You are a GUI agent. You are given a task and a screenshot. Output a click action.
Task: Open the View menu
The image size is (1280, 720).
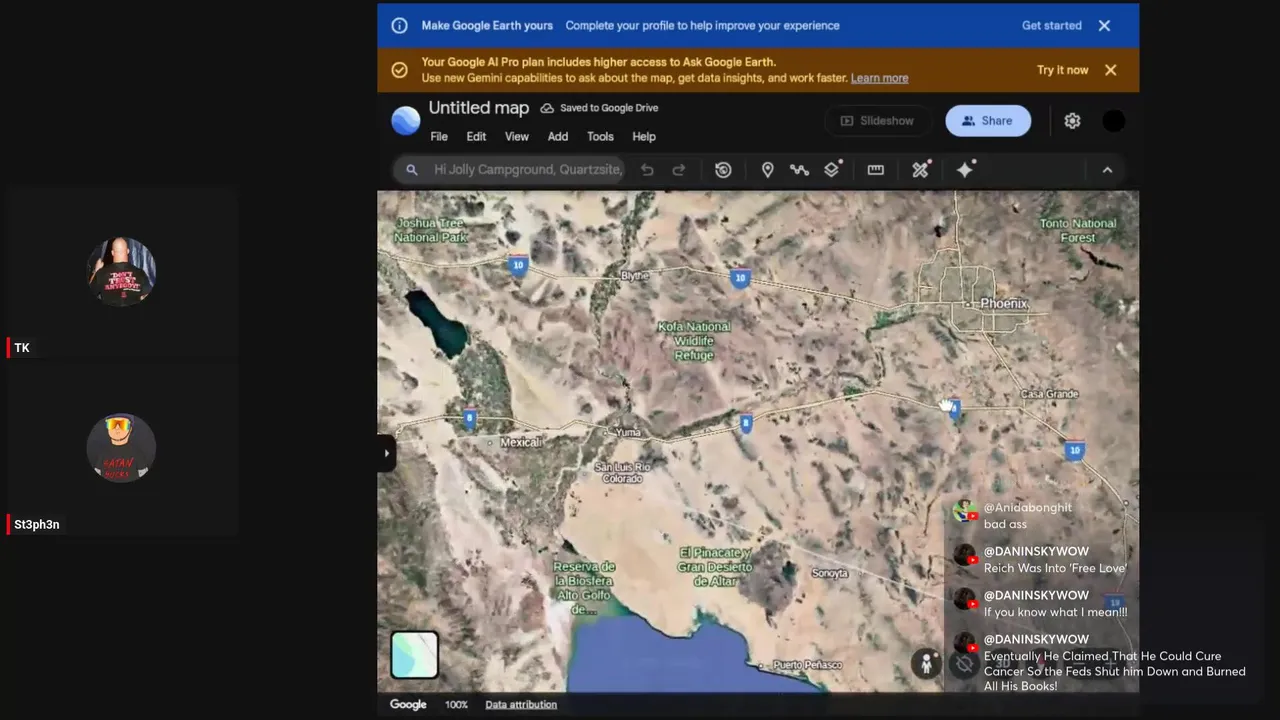tap(517, 137)
